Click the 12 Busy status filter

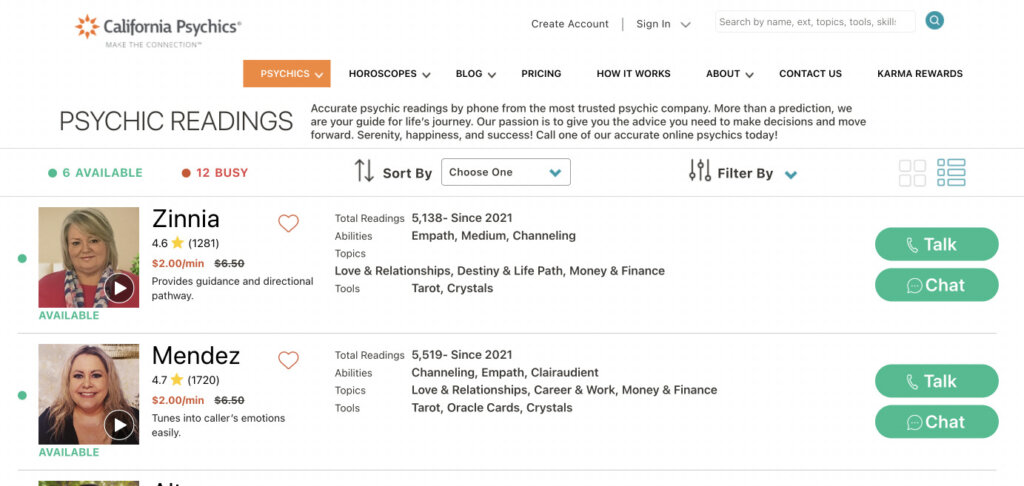(x=215, y=173)
